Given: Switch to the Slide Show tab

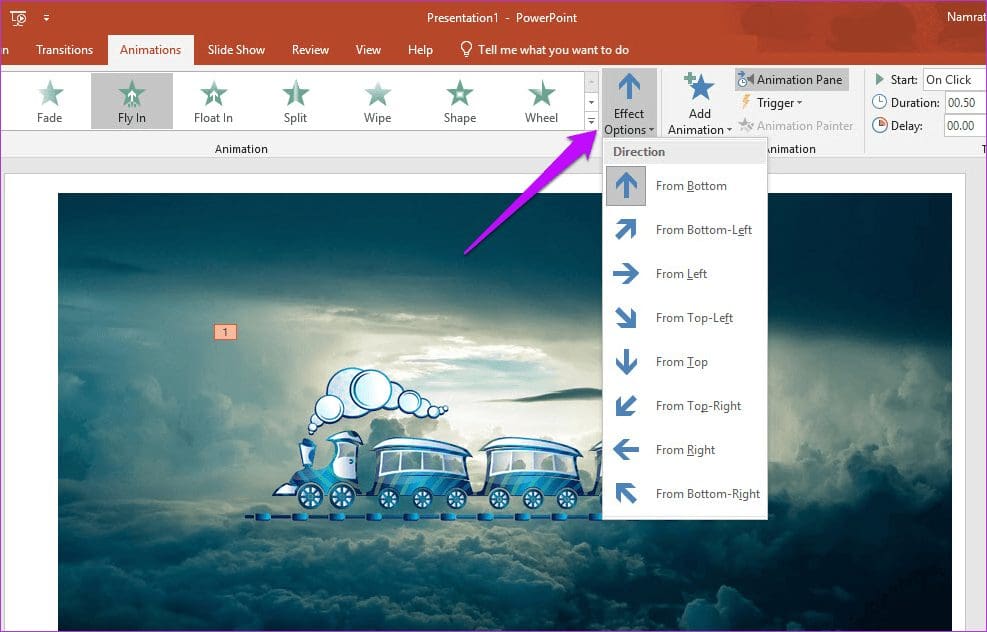Looking at the screenshot, I should coord(236,49).
